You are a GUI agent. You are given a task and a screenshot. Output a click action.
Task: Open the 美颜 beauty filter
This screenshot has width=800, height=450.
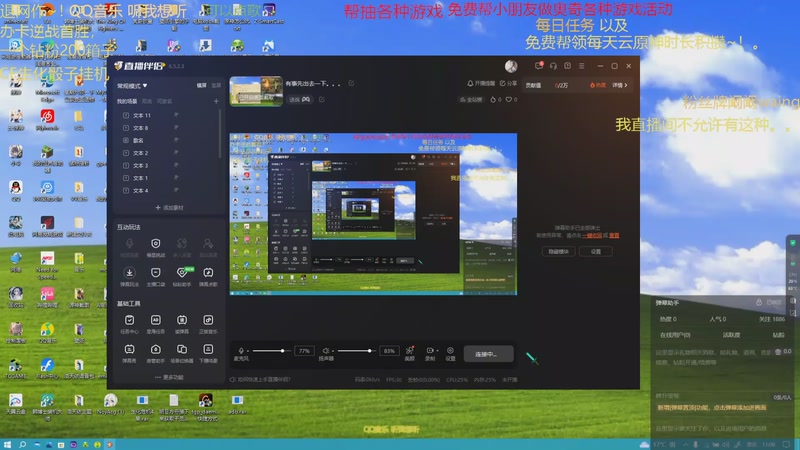point(409,353)
